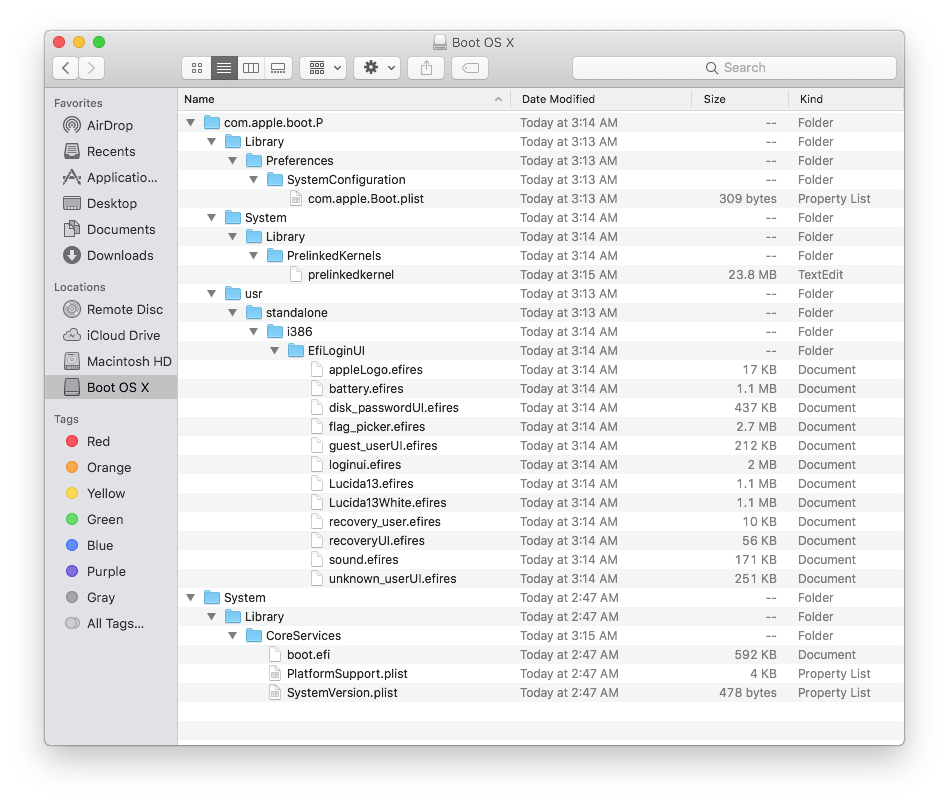Select the recoveryUI.efires file
The height and width of the screenshot is (804, 949).
(x=540, y=541)
